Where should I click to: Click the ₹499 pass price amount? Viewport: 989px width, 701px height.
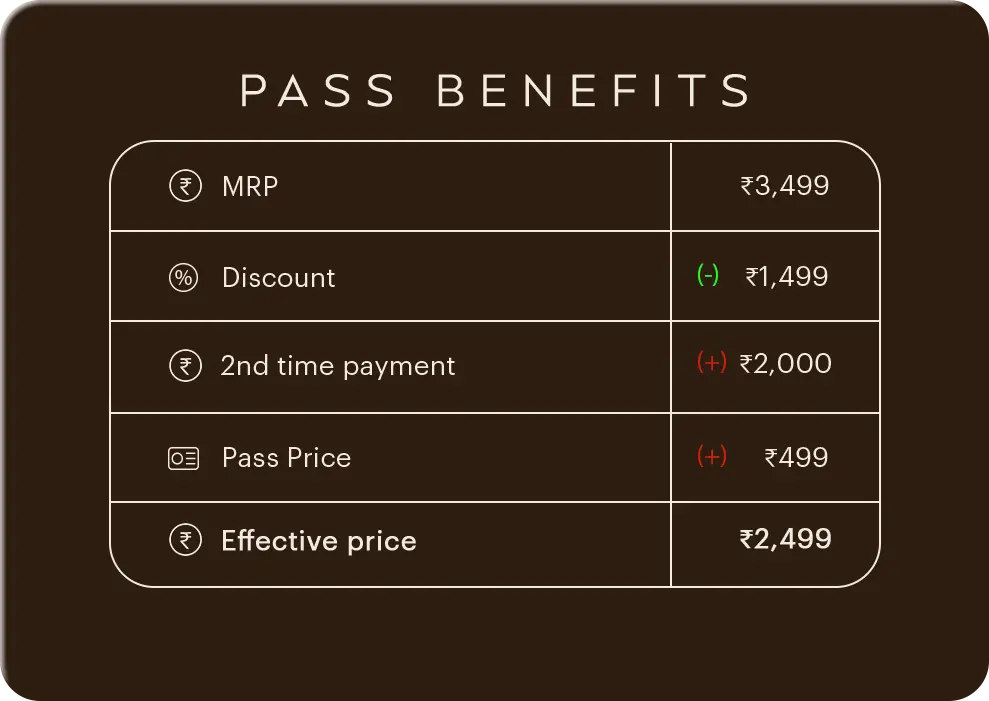796,457
